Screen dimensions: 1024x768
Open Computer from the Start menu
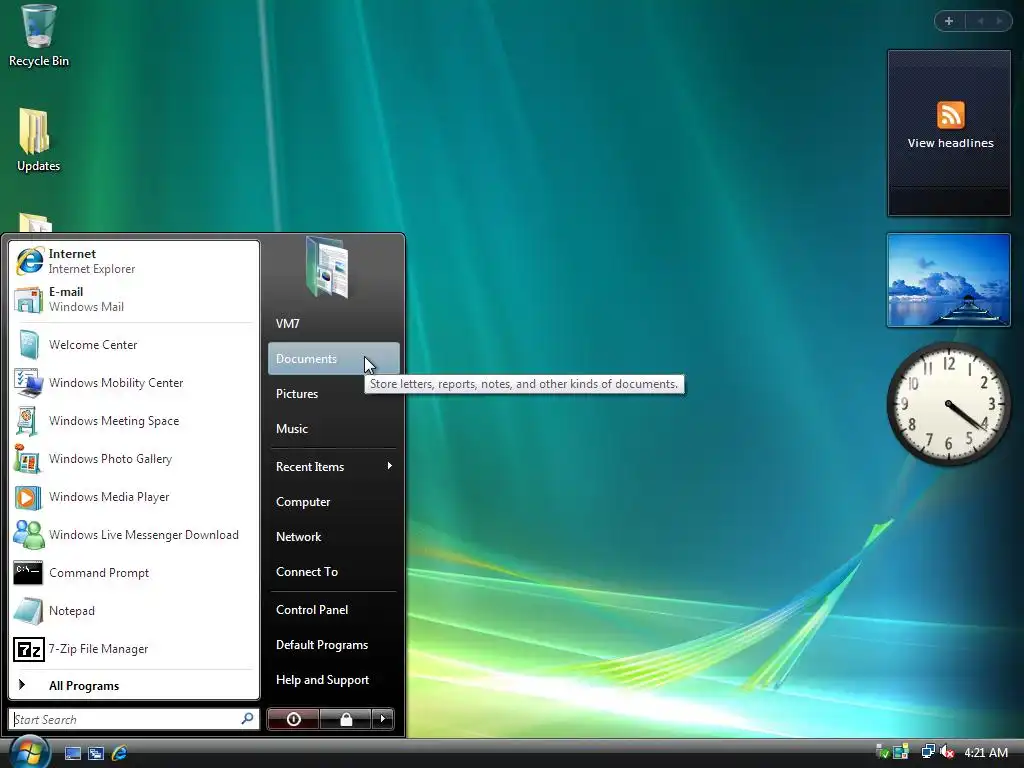point(334,502)
